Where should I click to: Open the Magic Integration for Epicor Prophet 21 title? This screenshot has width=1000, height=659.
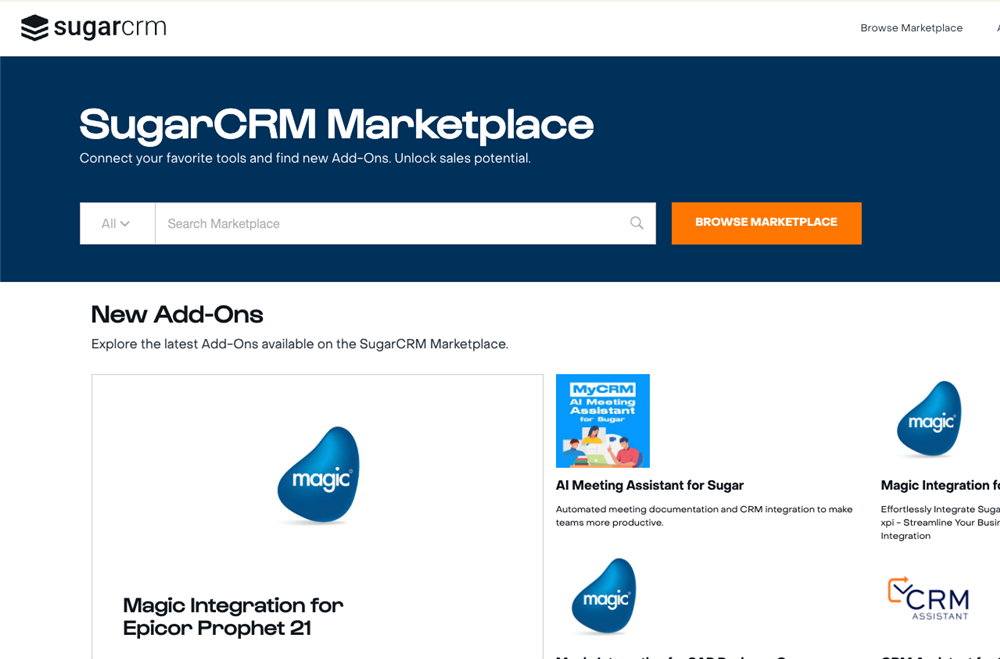tap(233, 617)
